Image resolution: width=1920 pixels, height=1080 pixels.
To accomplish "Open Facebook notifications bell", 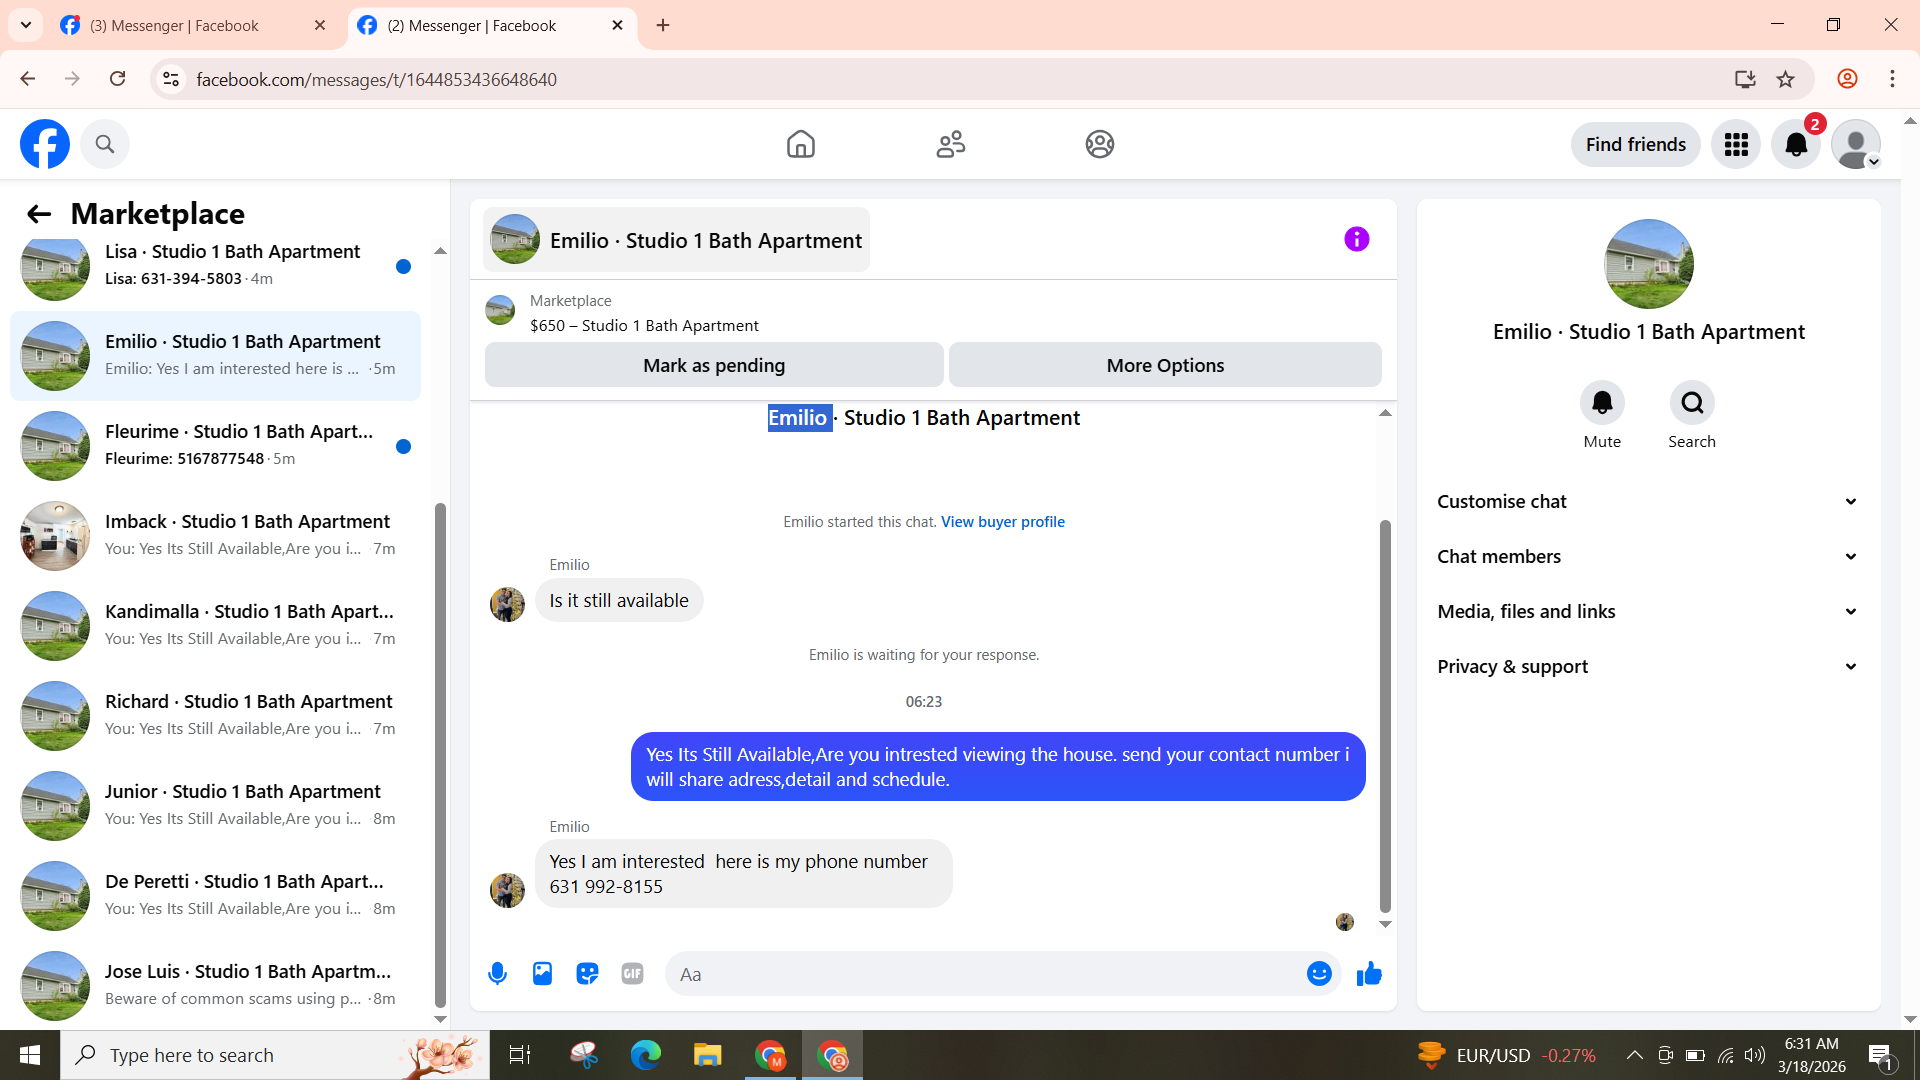I will (x=1796, y=145).
